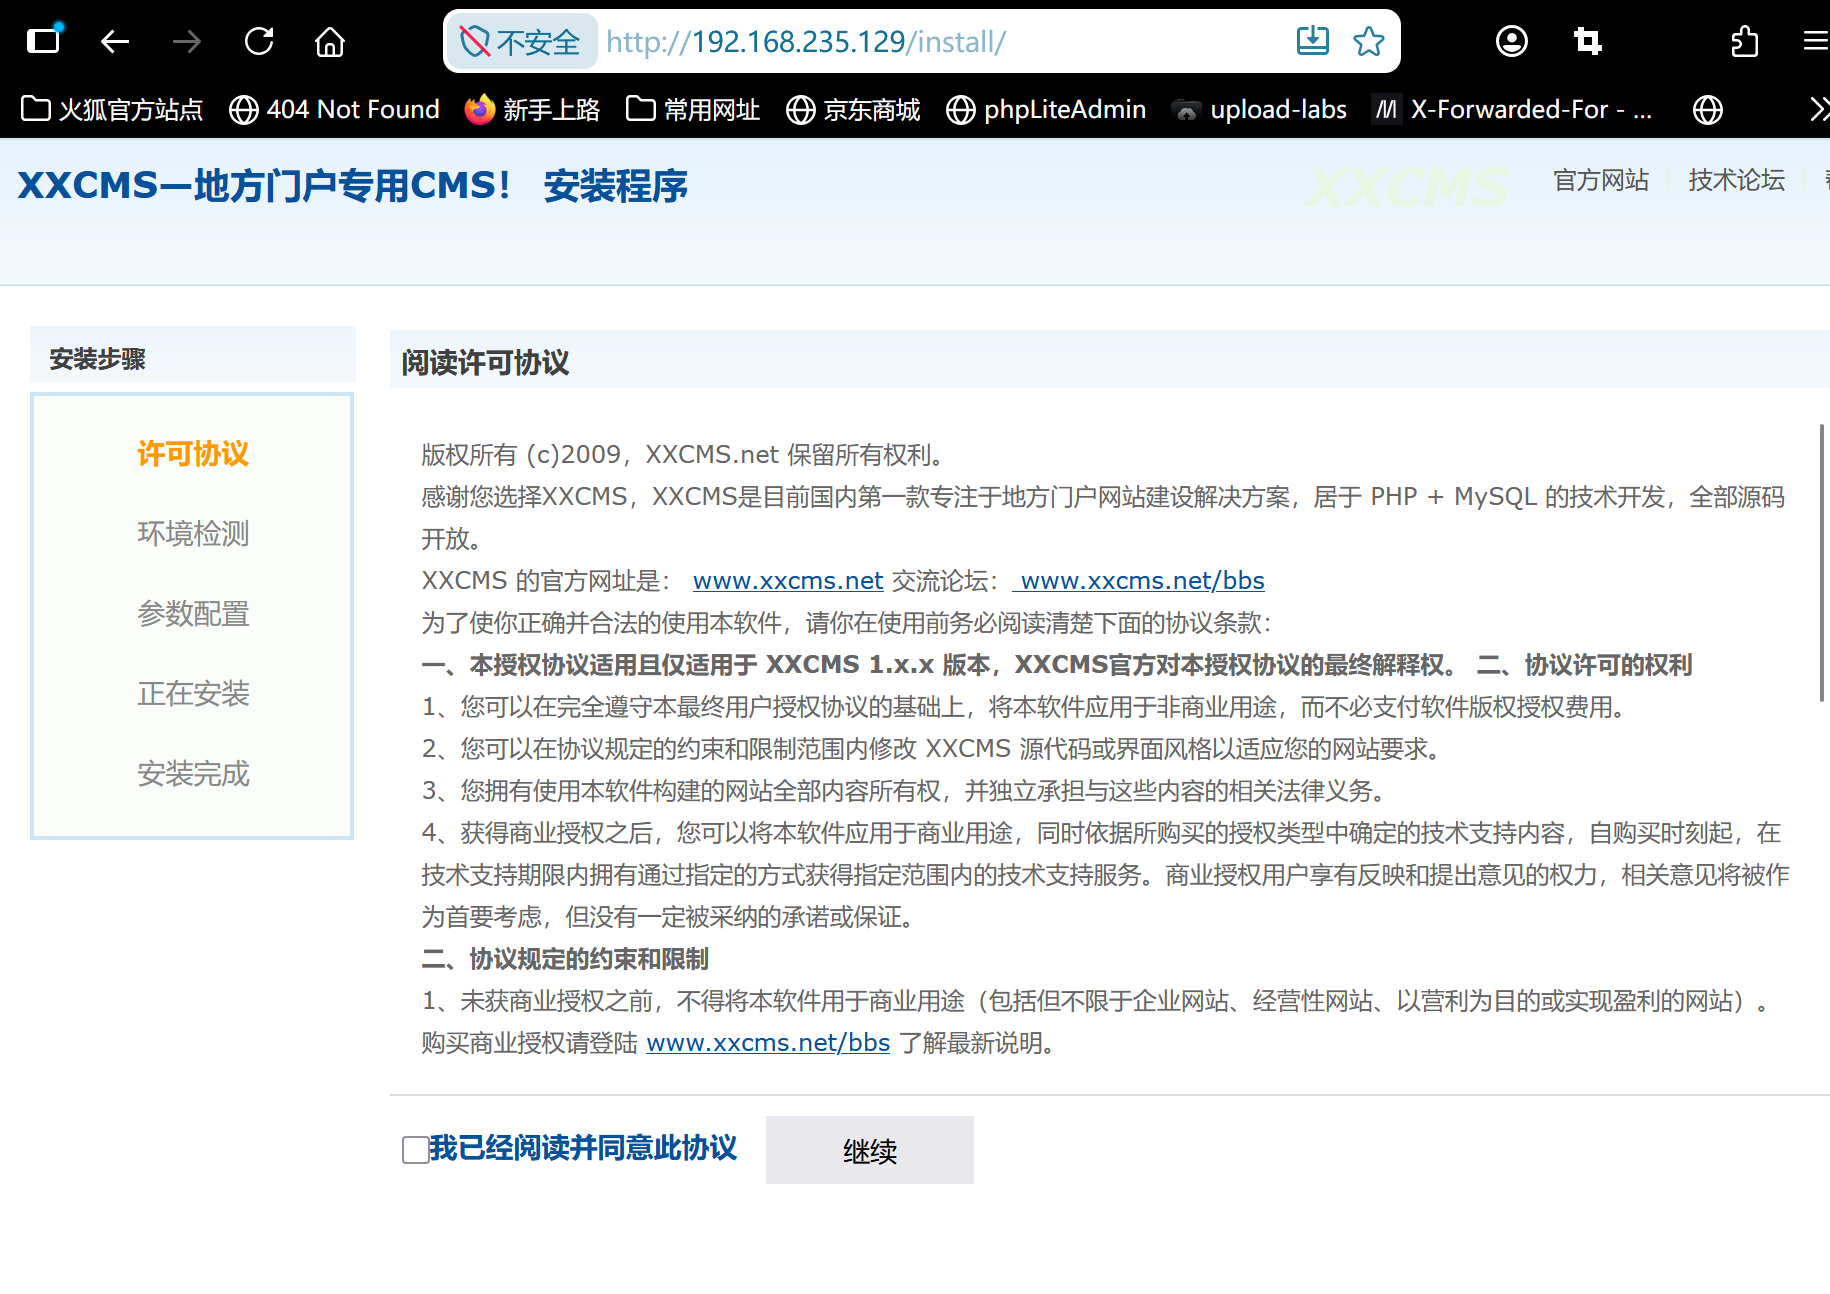
Task: Open the 交流论坛 www.xxcms.net/bbs link
Action: coord(1139,581)
